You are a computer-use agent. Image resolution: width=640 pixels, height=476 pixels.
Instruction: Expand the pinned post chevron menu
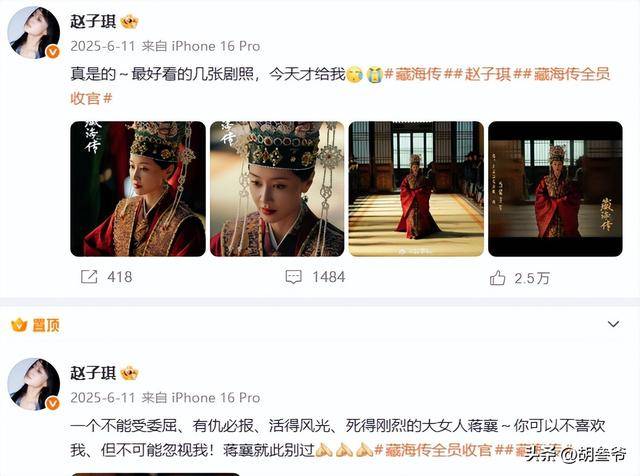613,324
